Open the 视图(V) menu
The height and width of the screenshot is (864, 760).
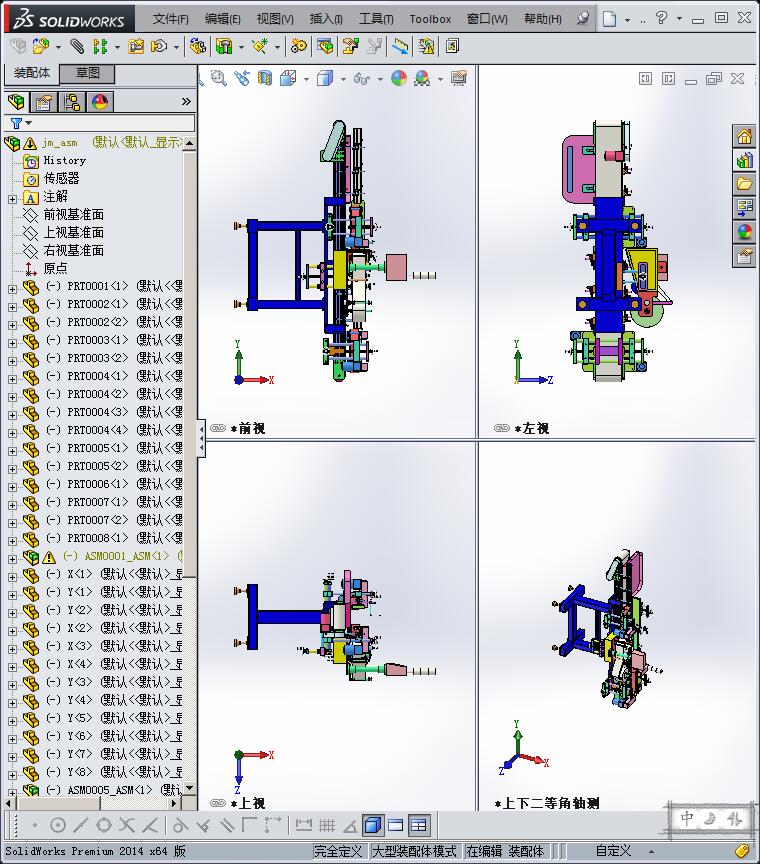274,19
